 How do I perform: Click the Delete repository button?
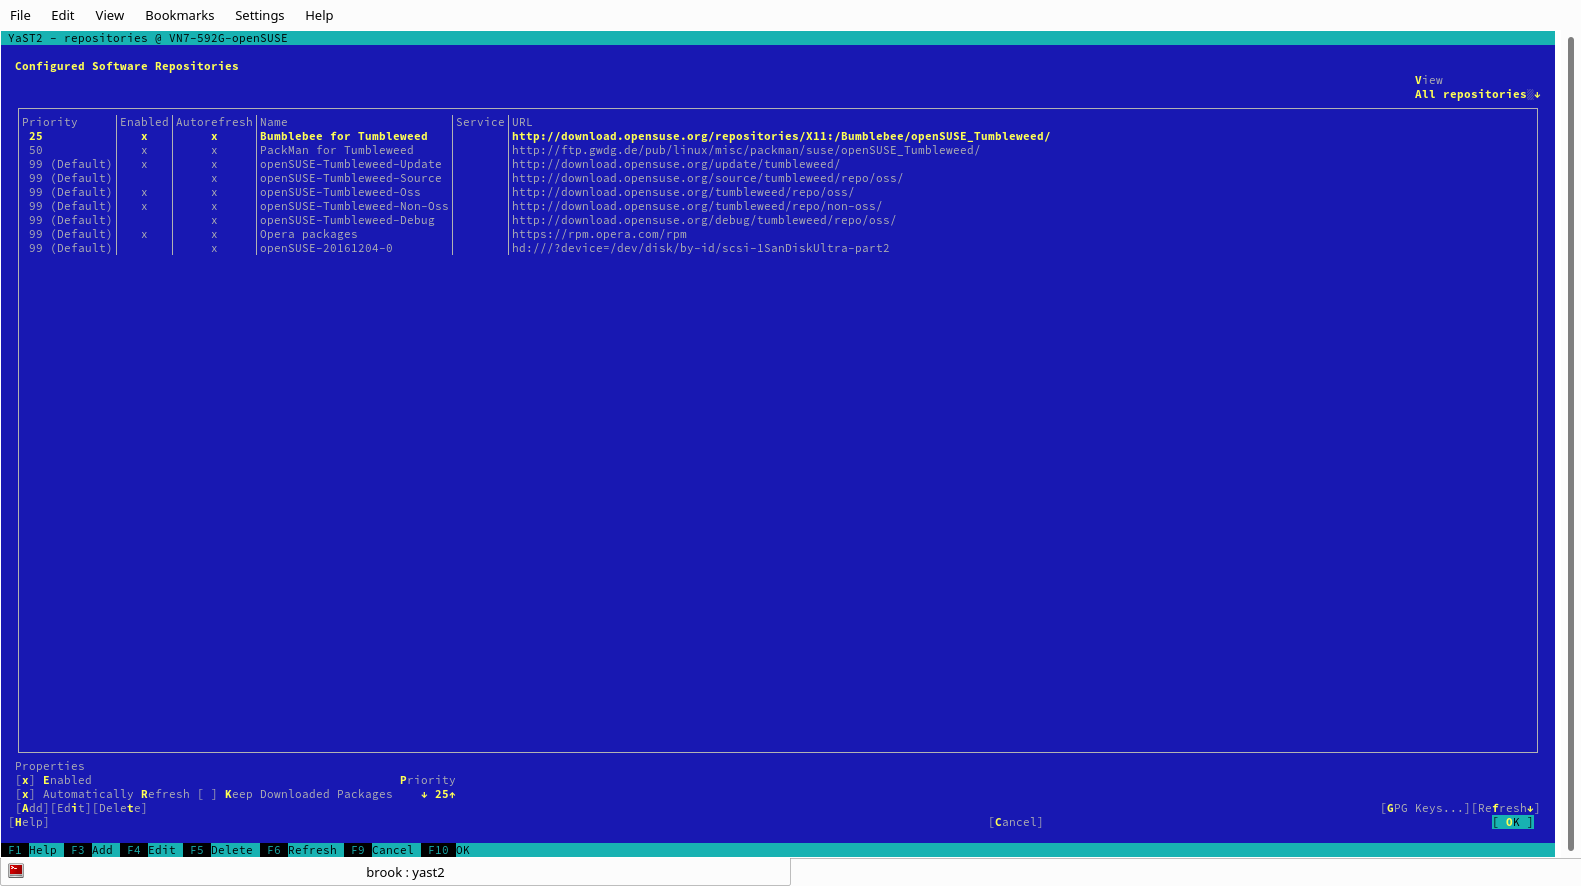tap(119, 808)
